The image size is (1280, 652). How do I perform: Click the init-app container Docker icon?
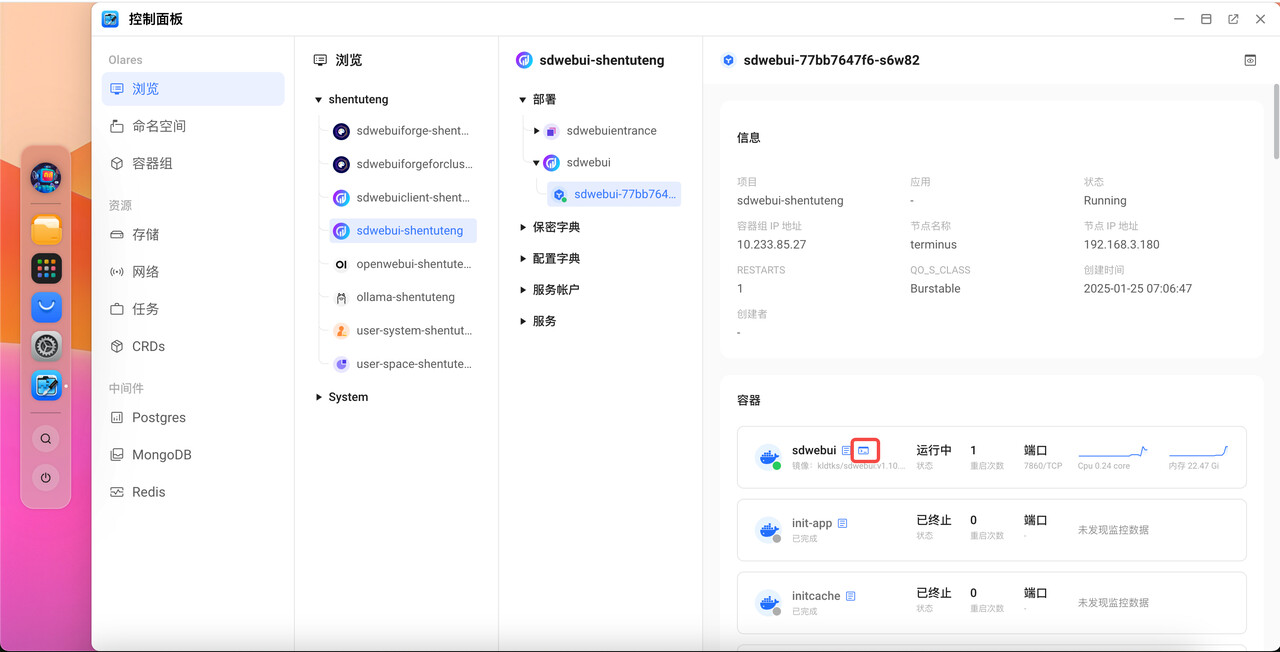pyautogui.click(x=769, y=530)
